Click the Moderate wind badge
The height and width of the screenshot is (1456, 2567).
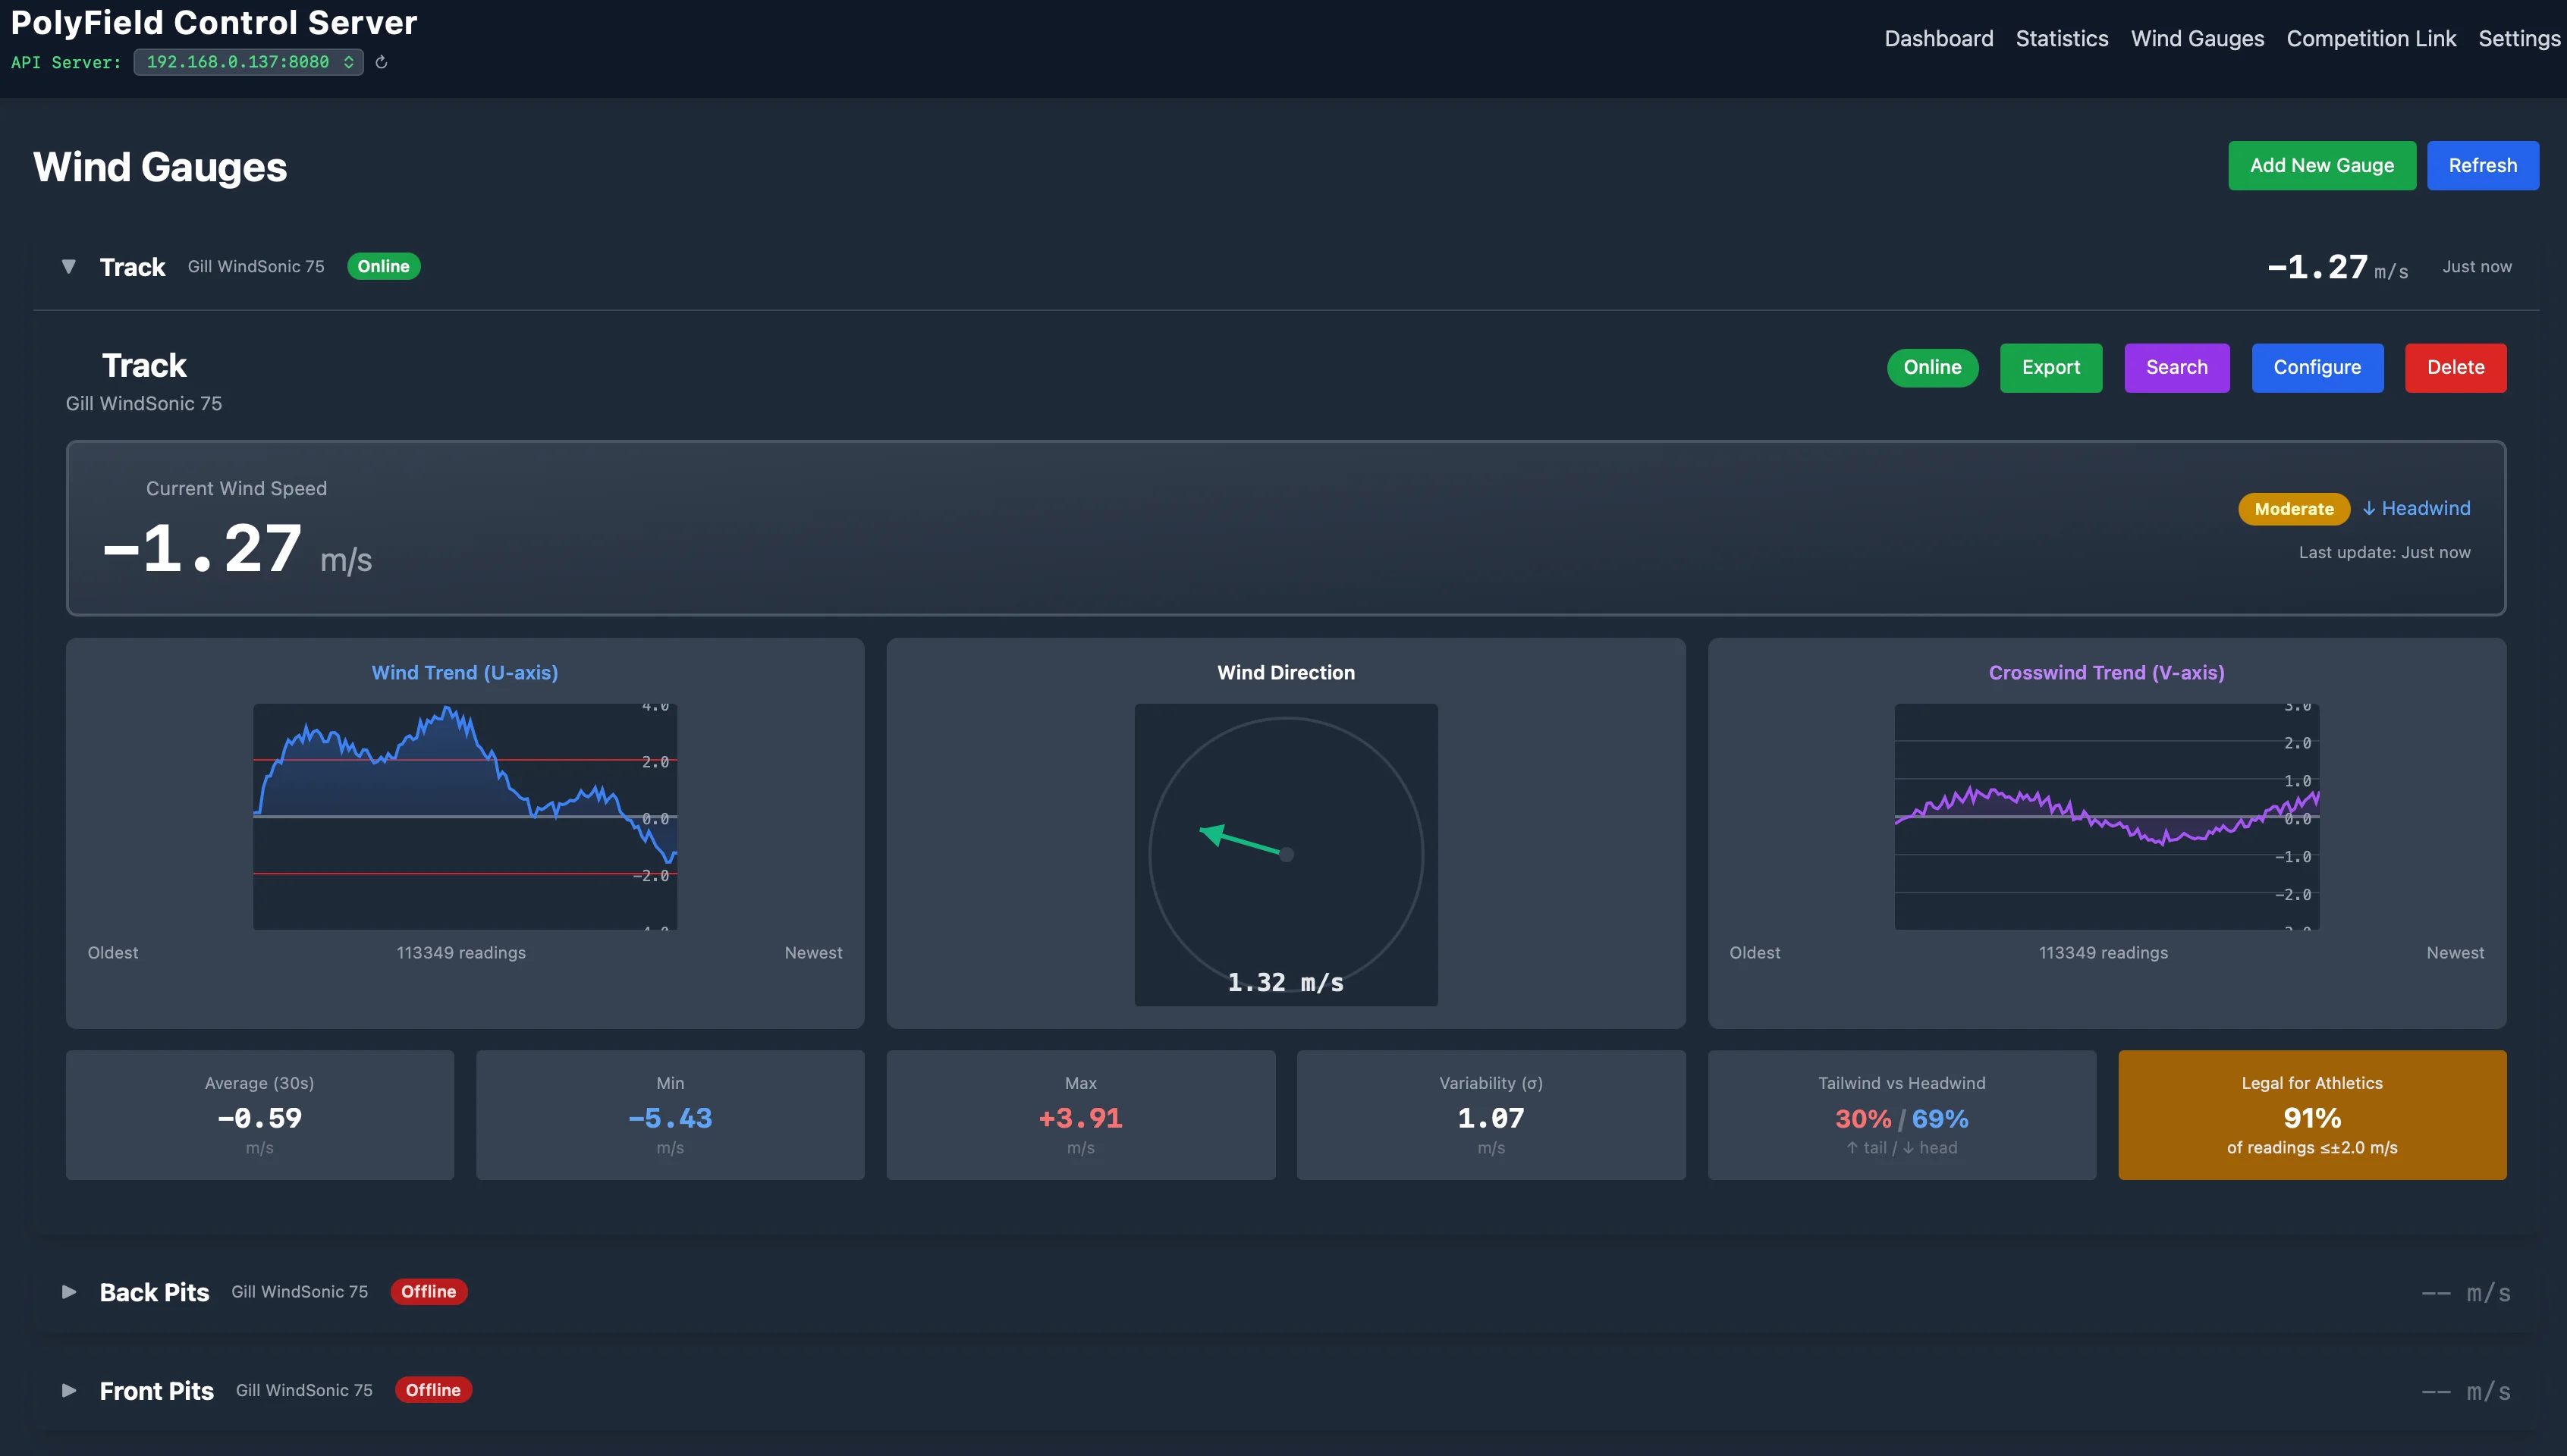pyautogui.click(x=2293, y=509)
